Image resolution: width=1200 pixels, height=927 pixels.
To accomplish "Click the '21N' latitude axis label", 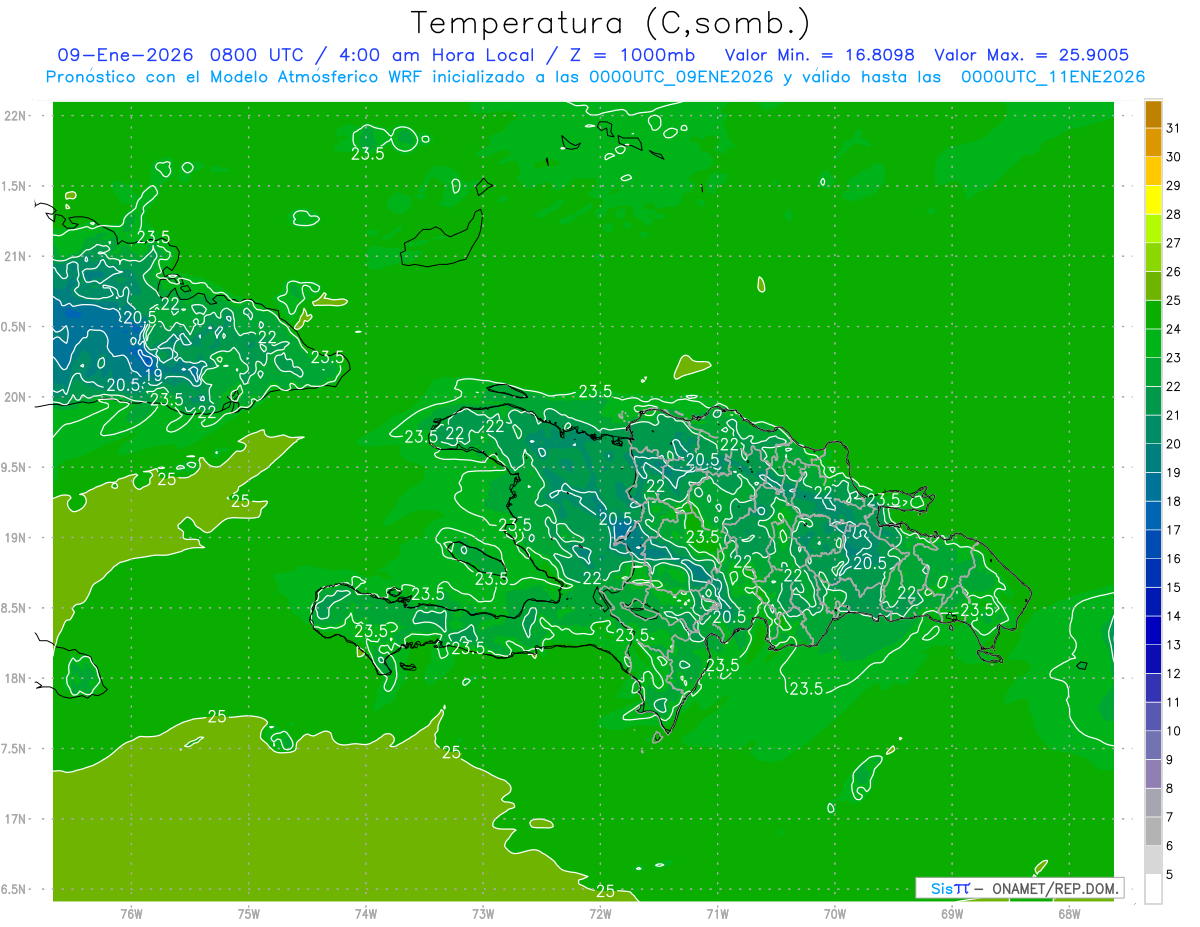I will 14,257.
